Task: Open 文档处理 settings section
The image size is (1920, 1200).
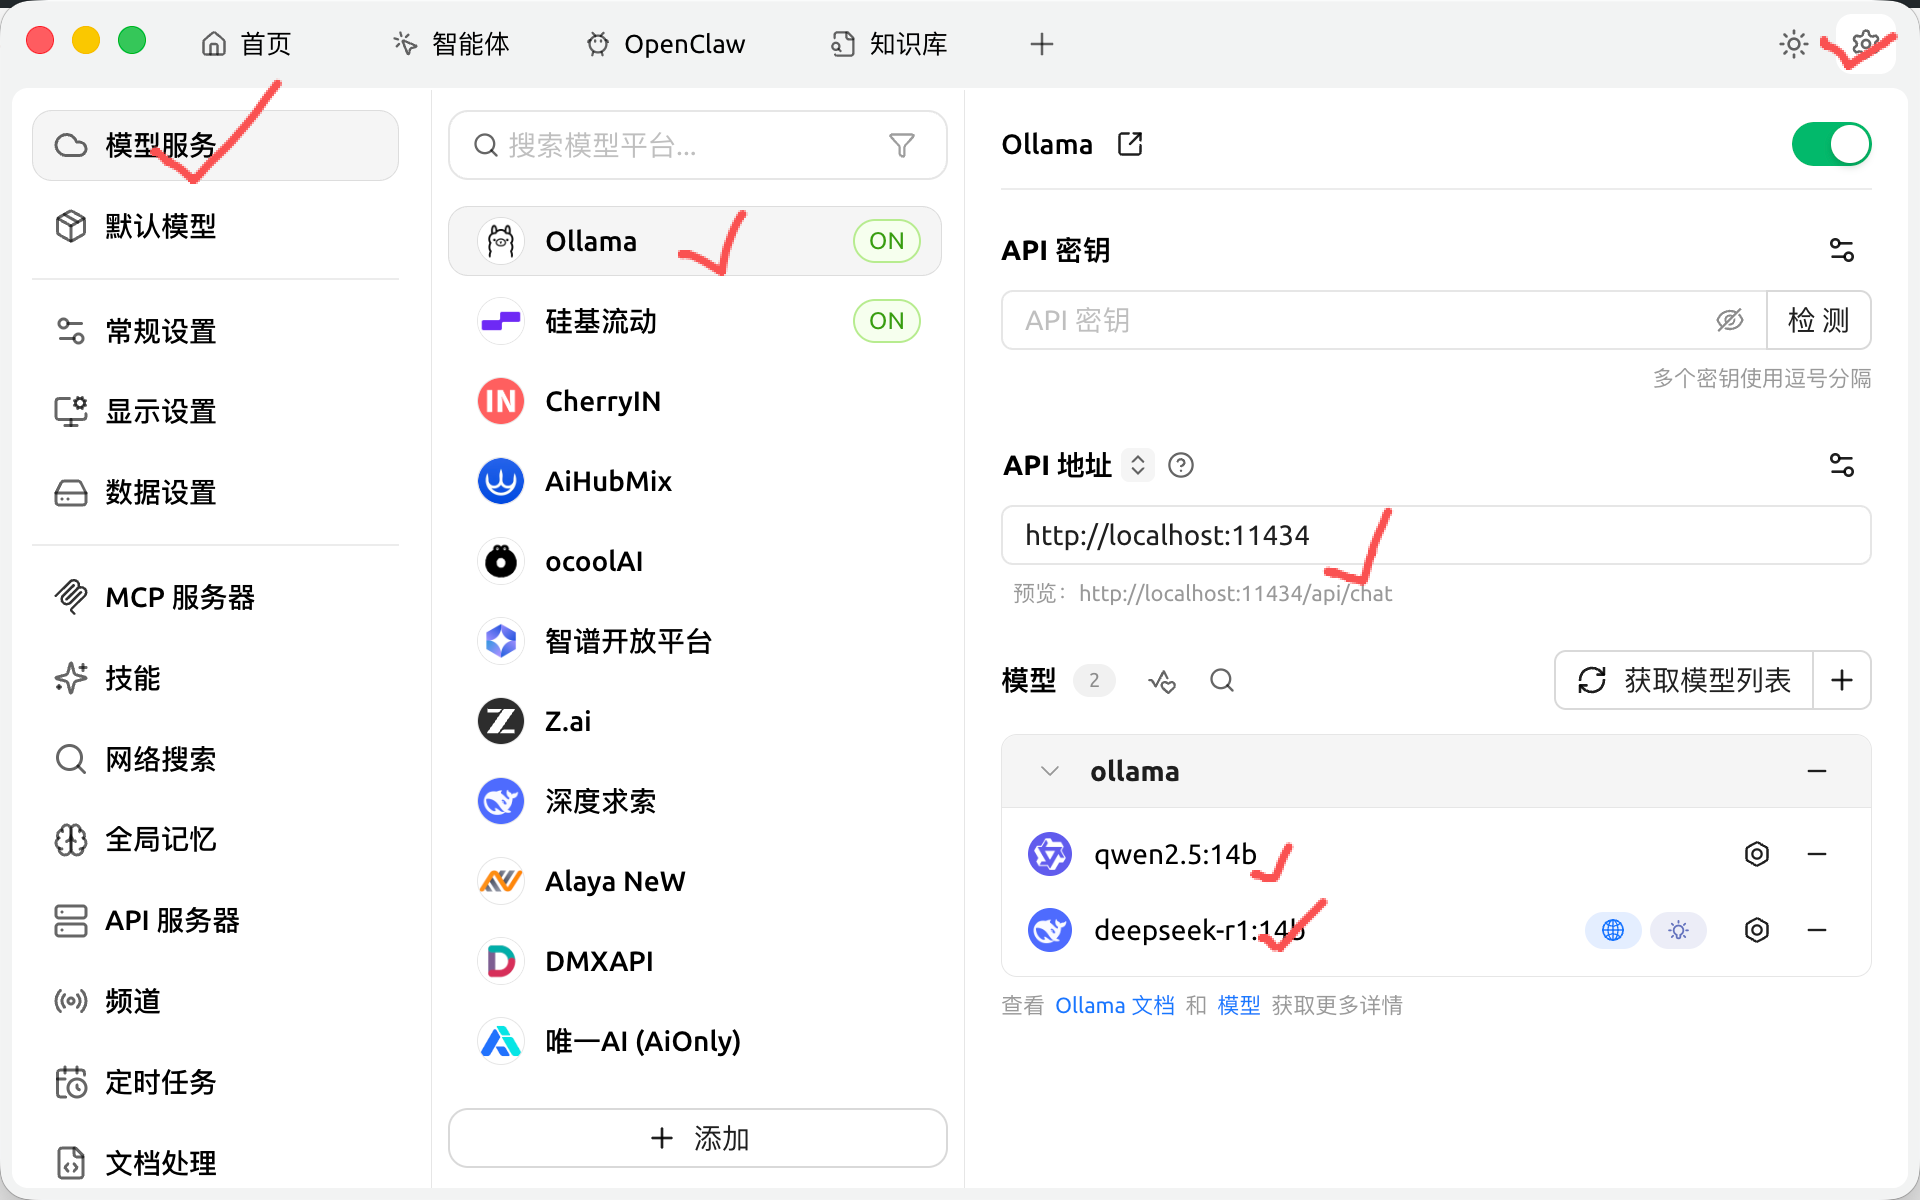Action: click(x=216, y=1163)
